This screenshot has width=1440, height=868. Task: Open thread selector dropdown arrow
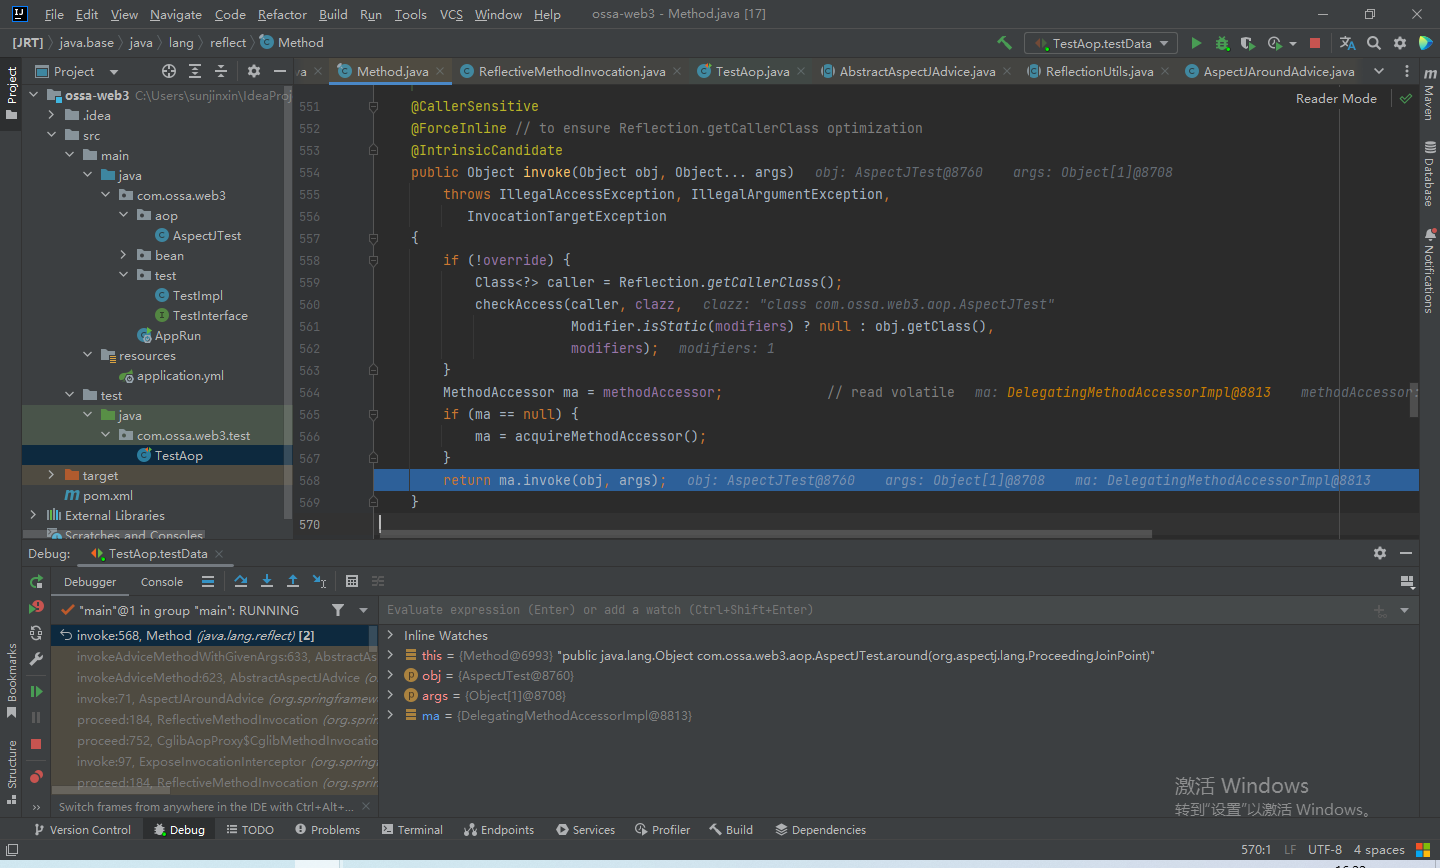(x=363, y=610)
